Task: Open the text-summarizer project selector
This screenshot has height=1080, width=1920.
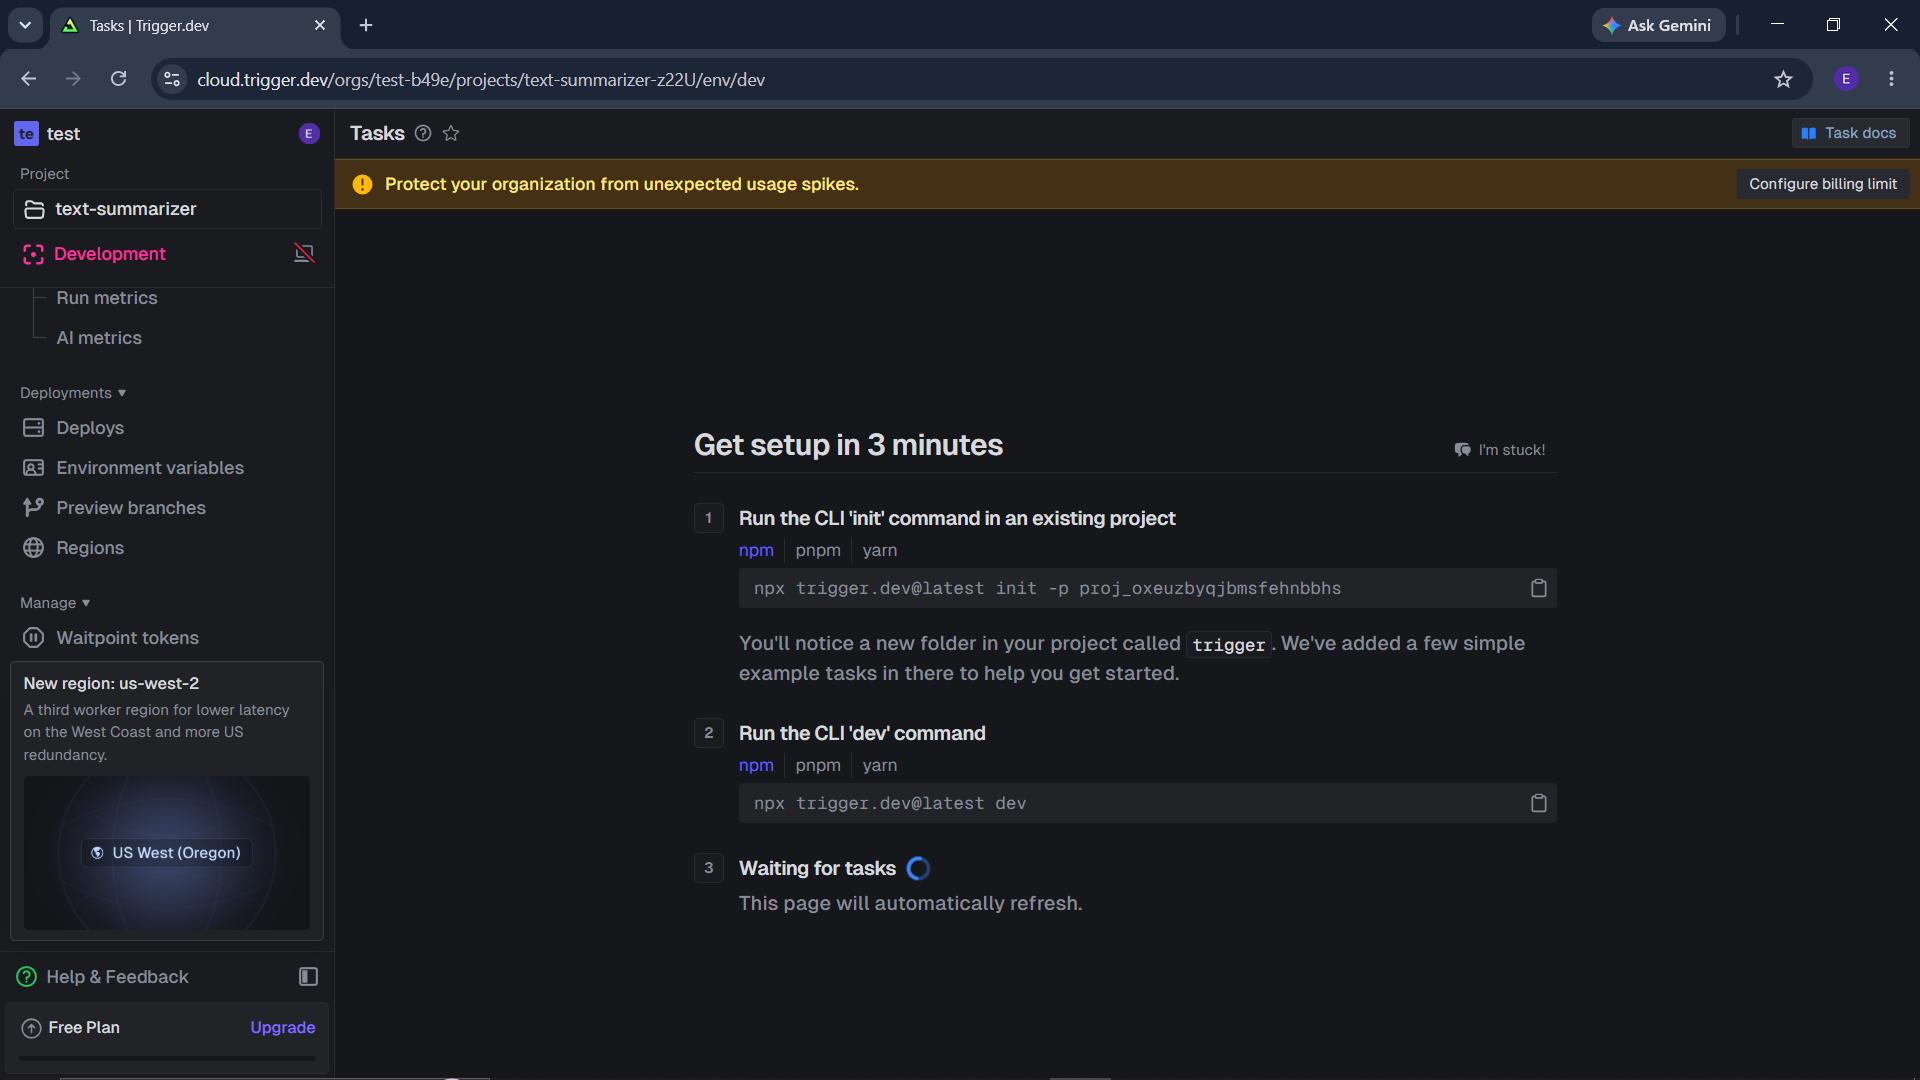Action: tap(167, 209)
